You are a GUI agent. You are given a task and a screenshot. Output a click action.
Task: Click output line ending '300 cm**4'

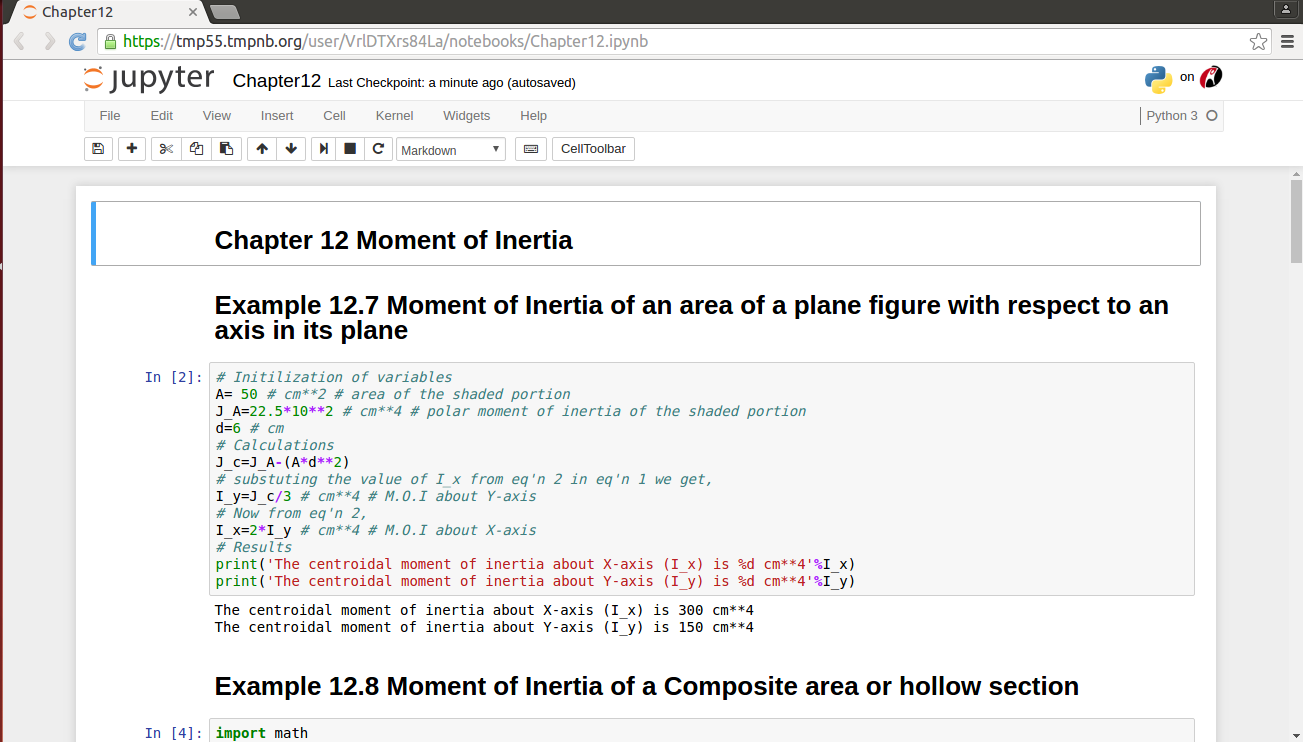coord(484,610)
